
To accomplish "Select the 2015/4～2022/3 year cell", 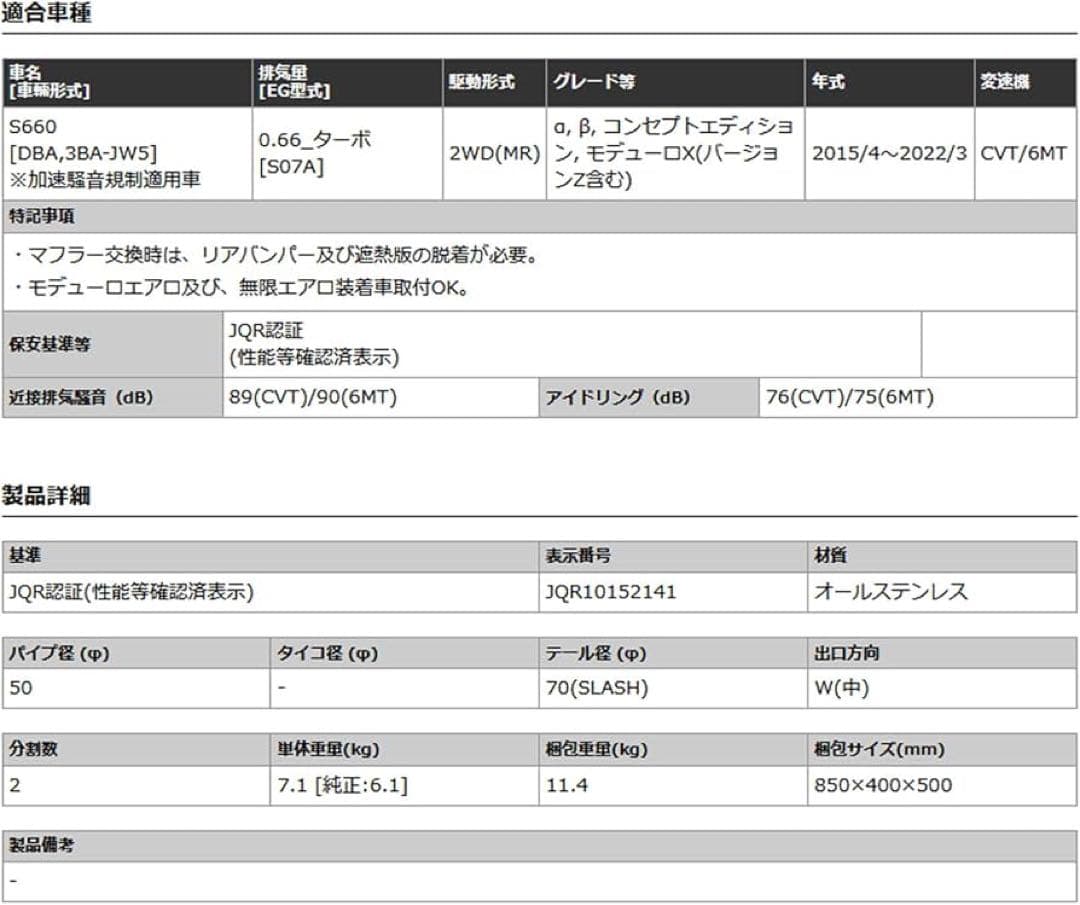I will (889, 153).
